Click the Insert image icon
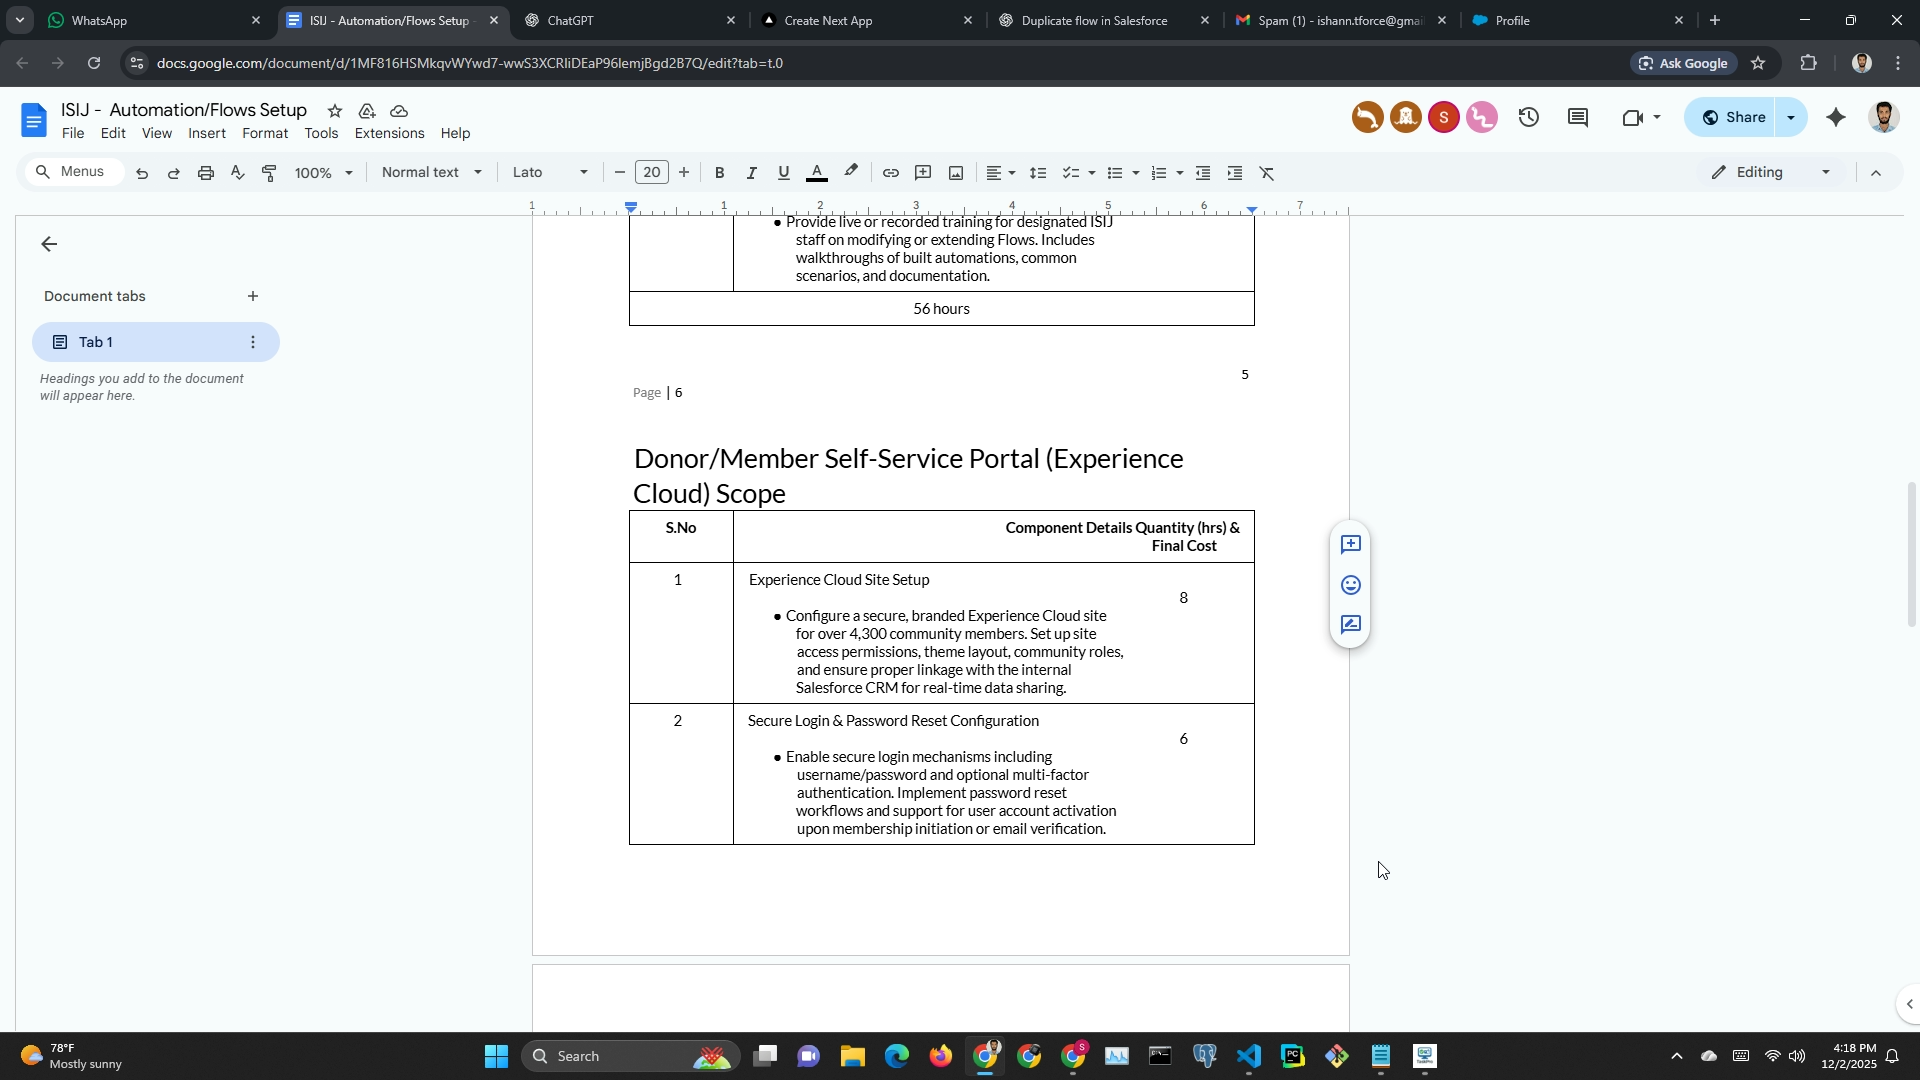 coord(956,173)
